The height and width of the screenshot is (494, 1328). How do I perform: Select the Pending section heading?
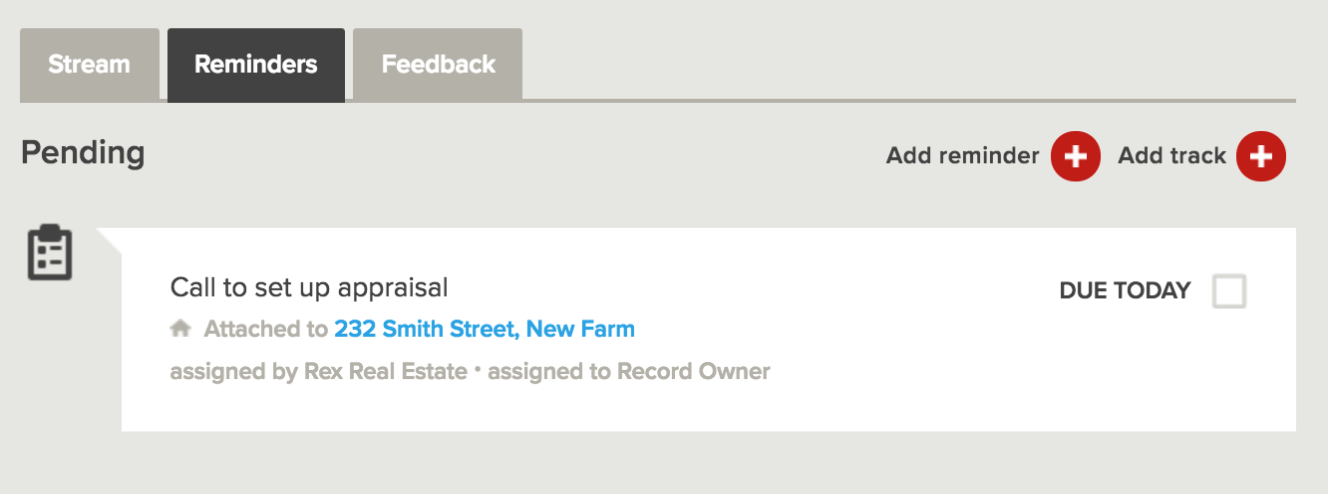point(83,153)
